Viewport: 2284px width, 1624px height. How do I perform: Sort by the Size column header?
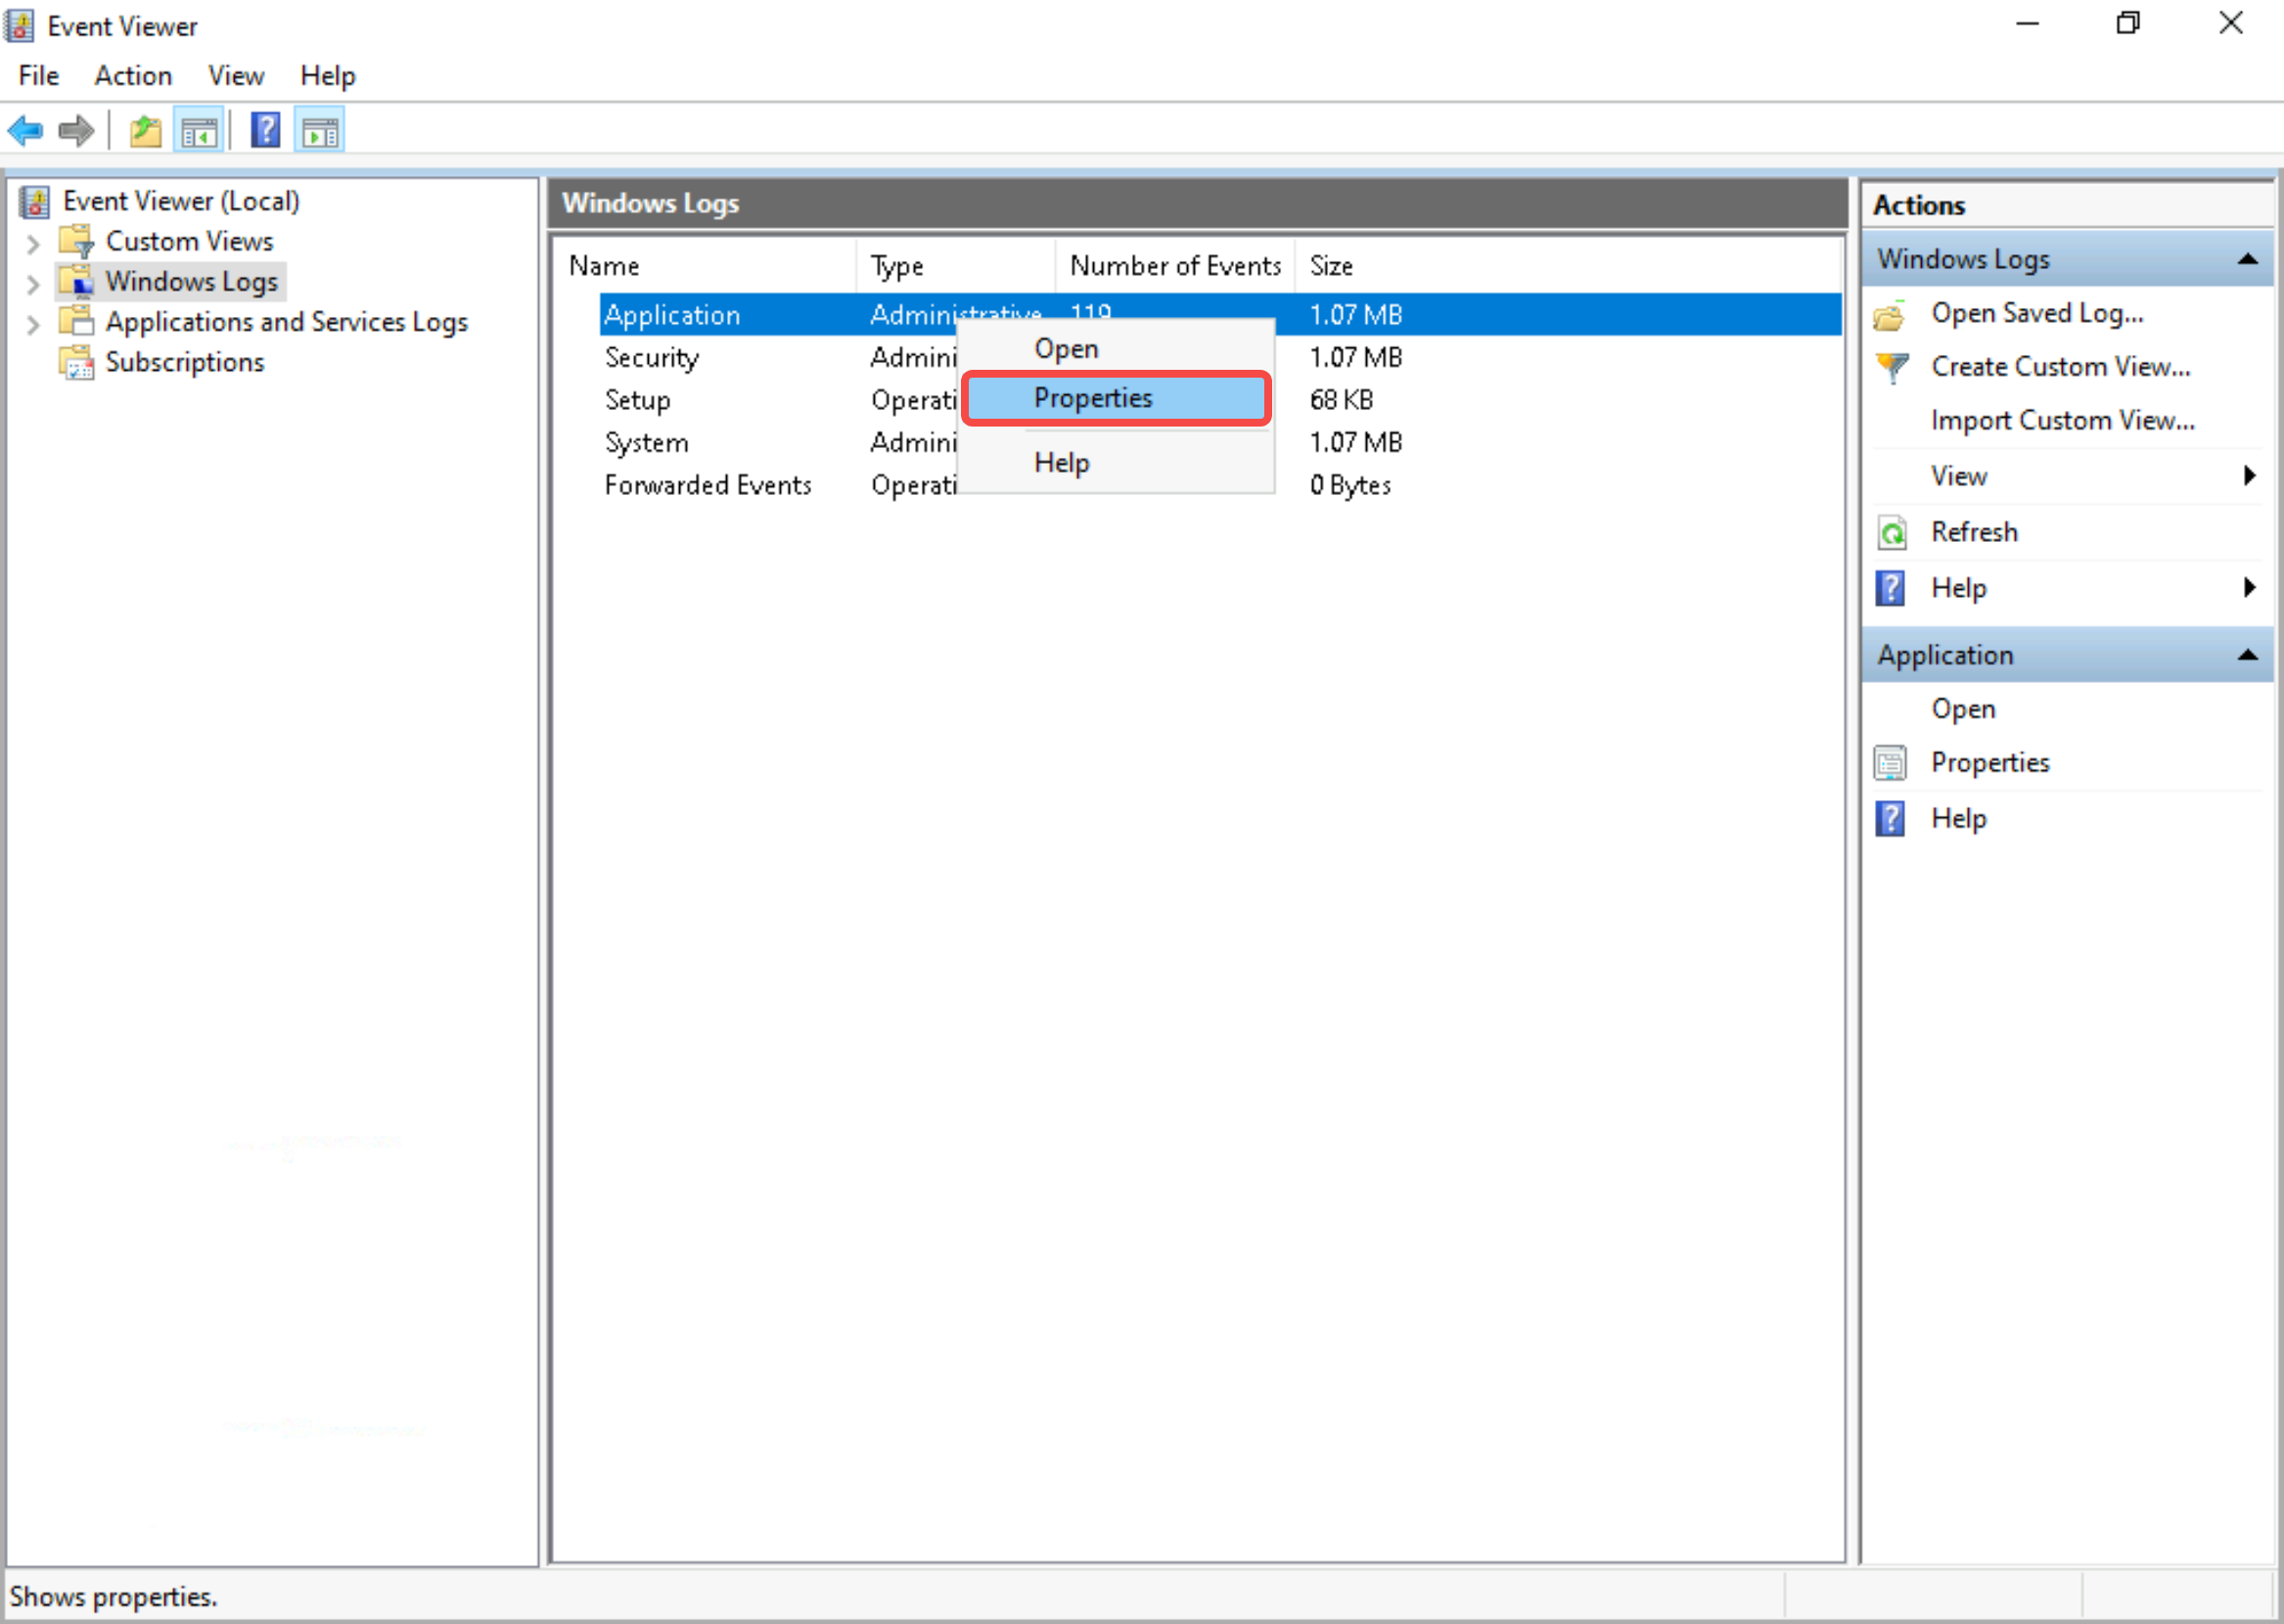click(x=1567, y=266)
